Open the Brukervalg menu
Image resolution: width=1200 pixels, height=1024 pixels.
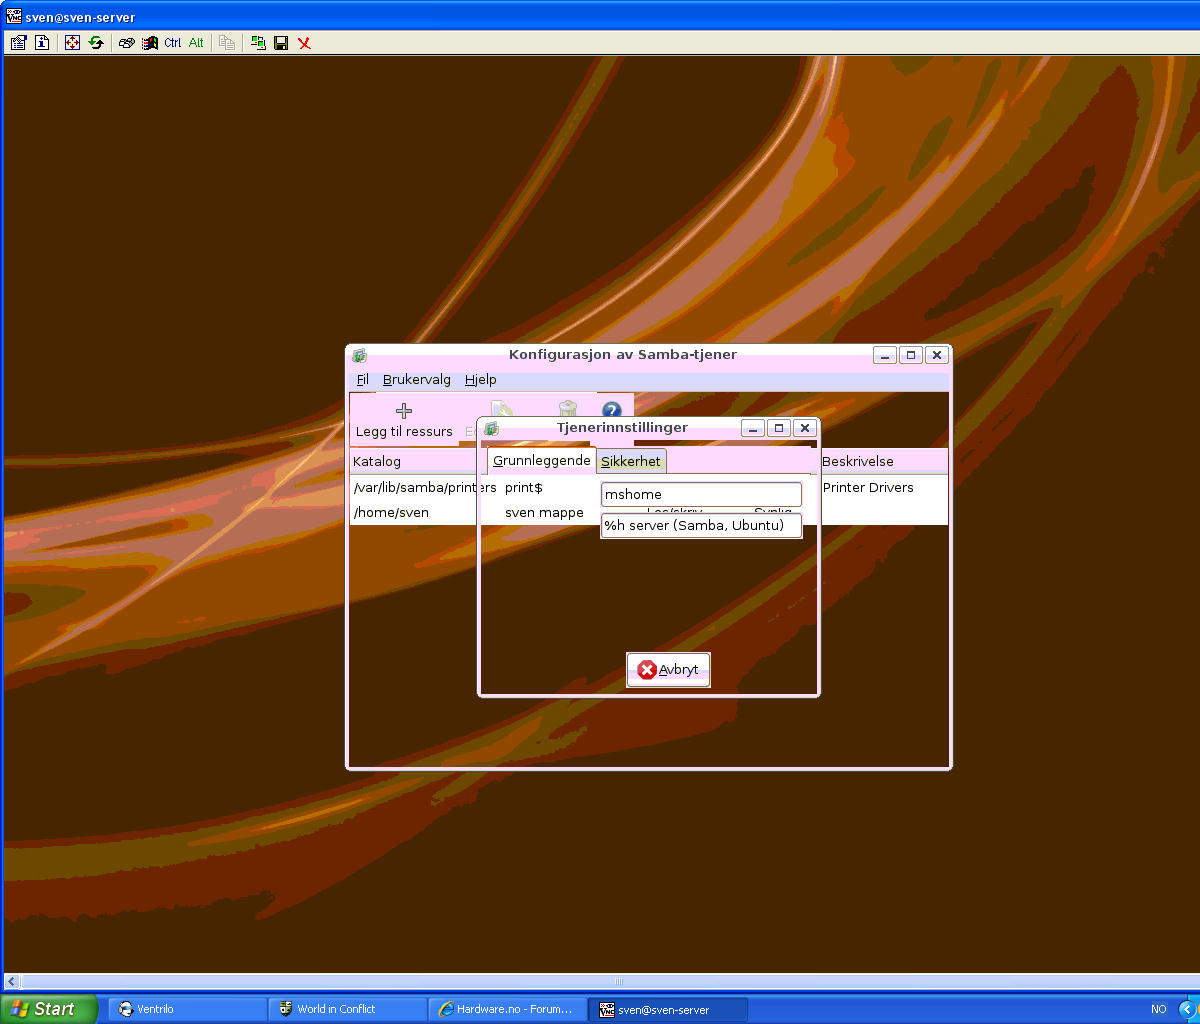(417, 380)
